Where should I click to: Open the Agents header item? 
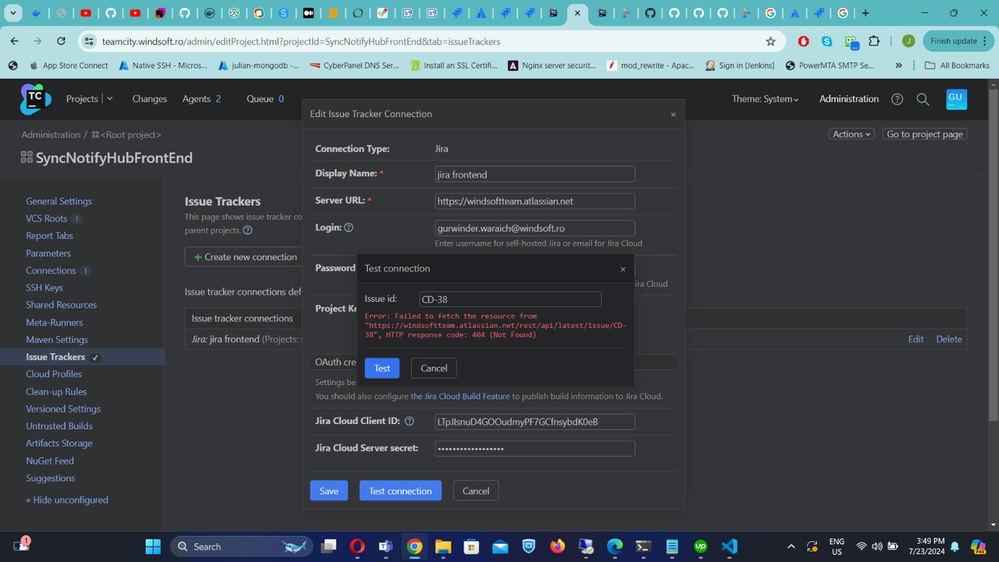(201, 99)
